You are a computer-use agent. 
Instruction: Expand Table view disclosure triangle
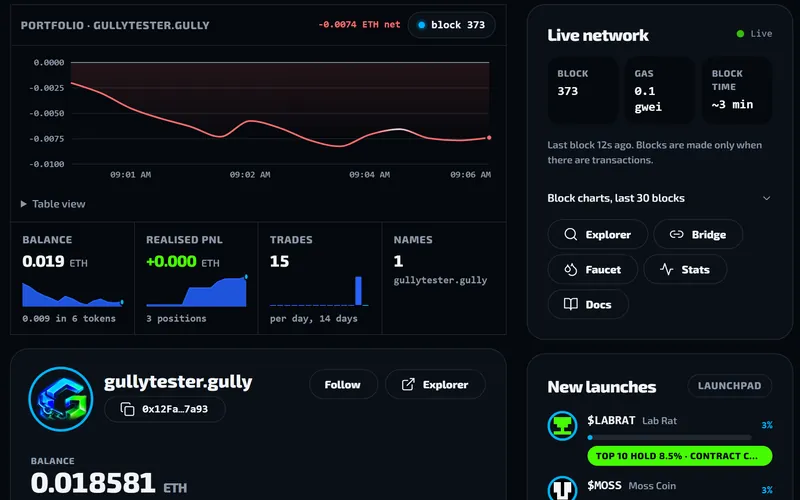pos(23,204)
